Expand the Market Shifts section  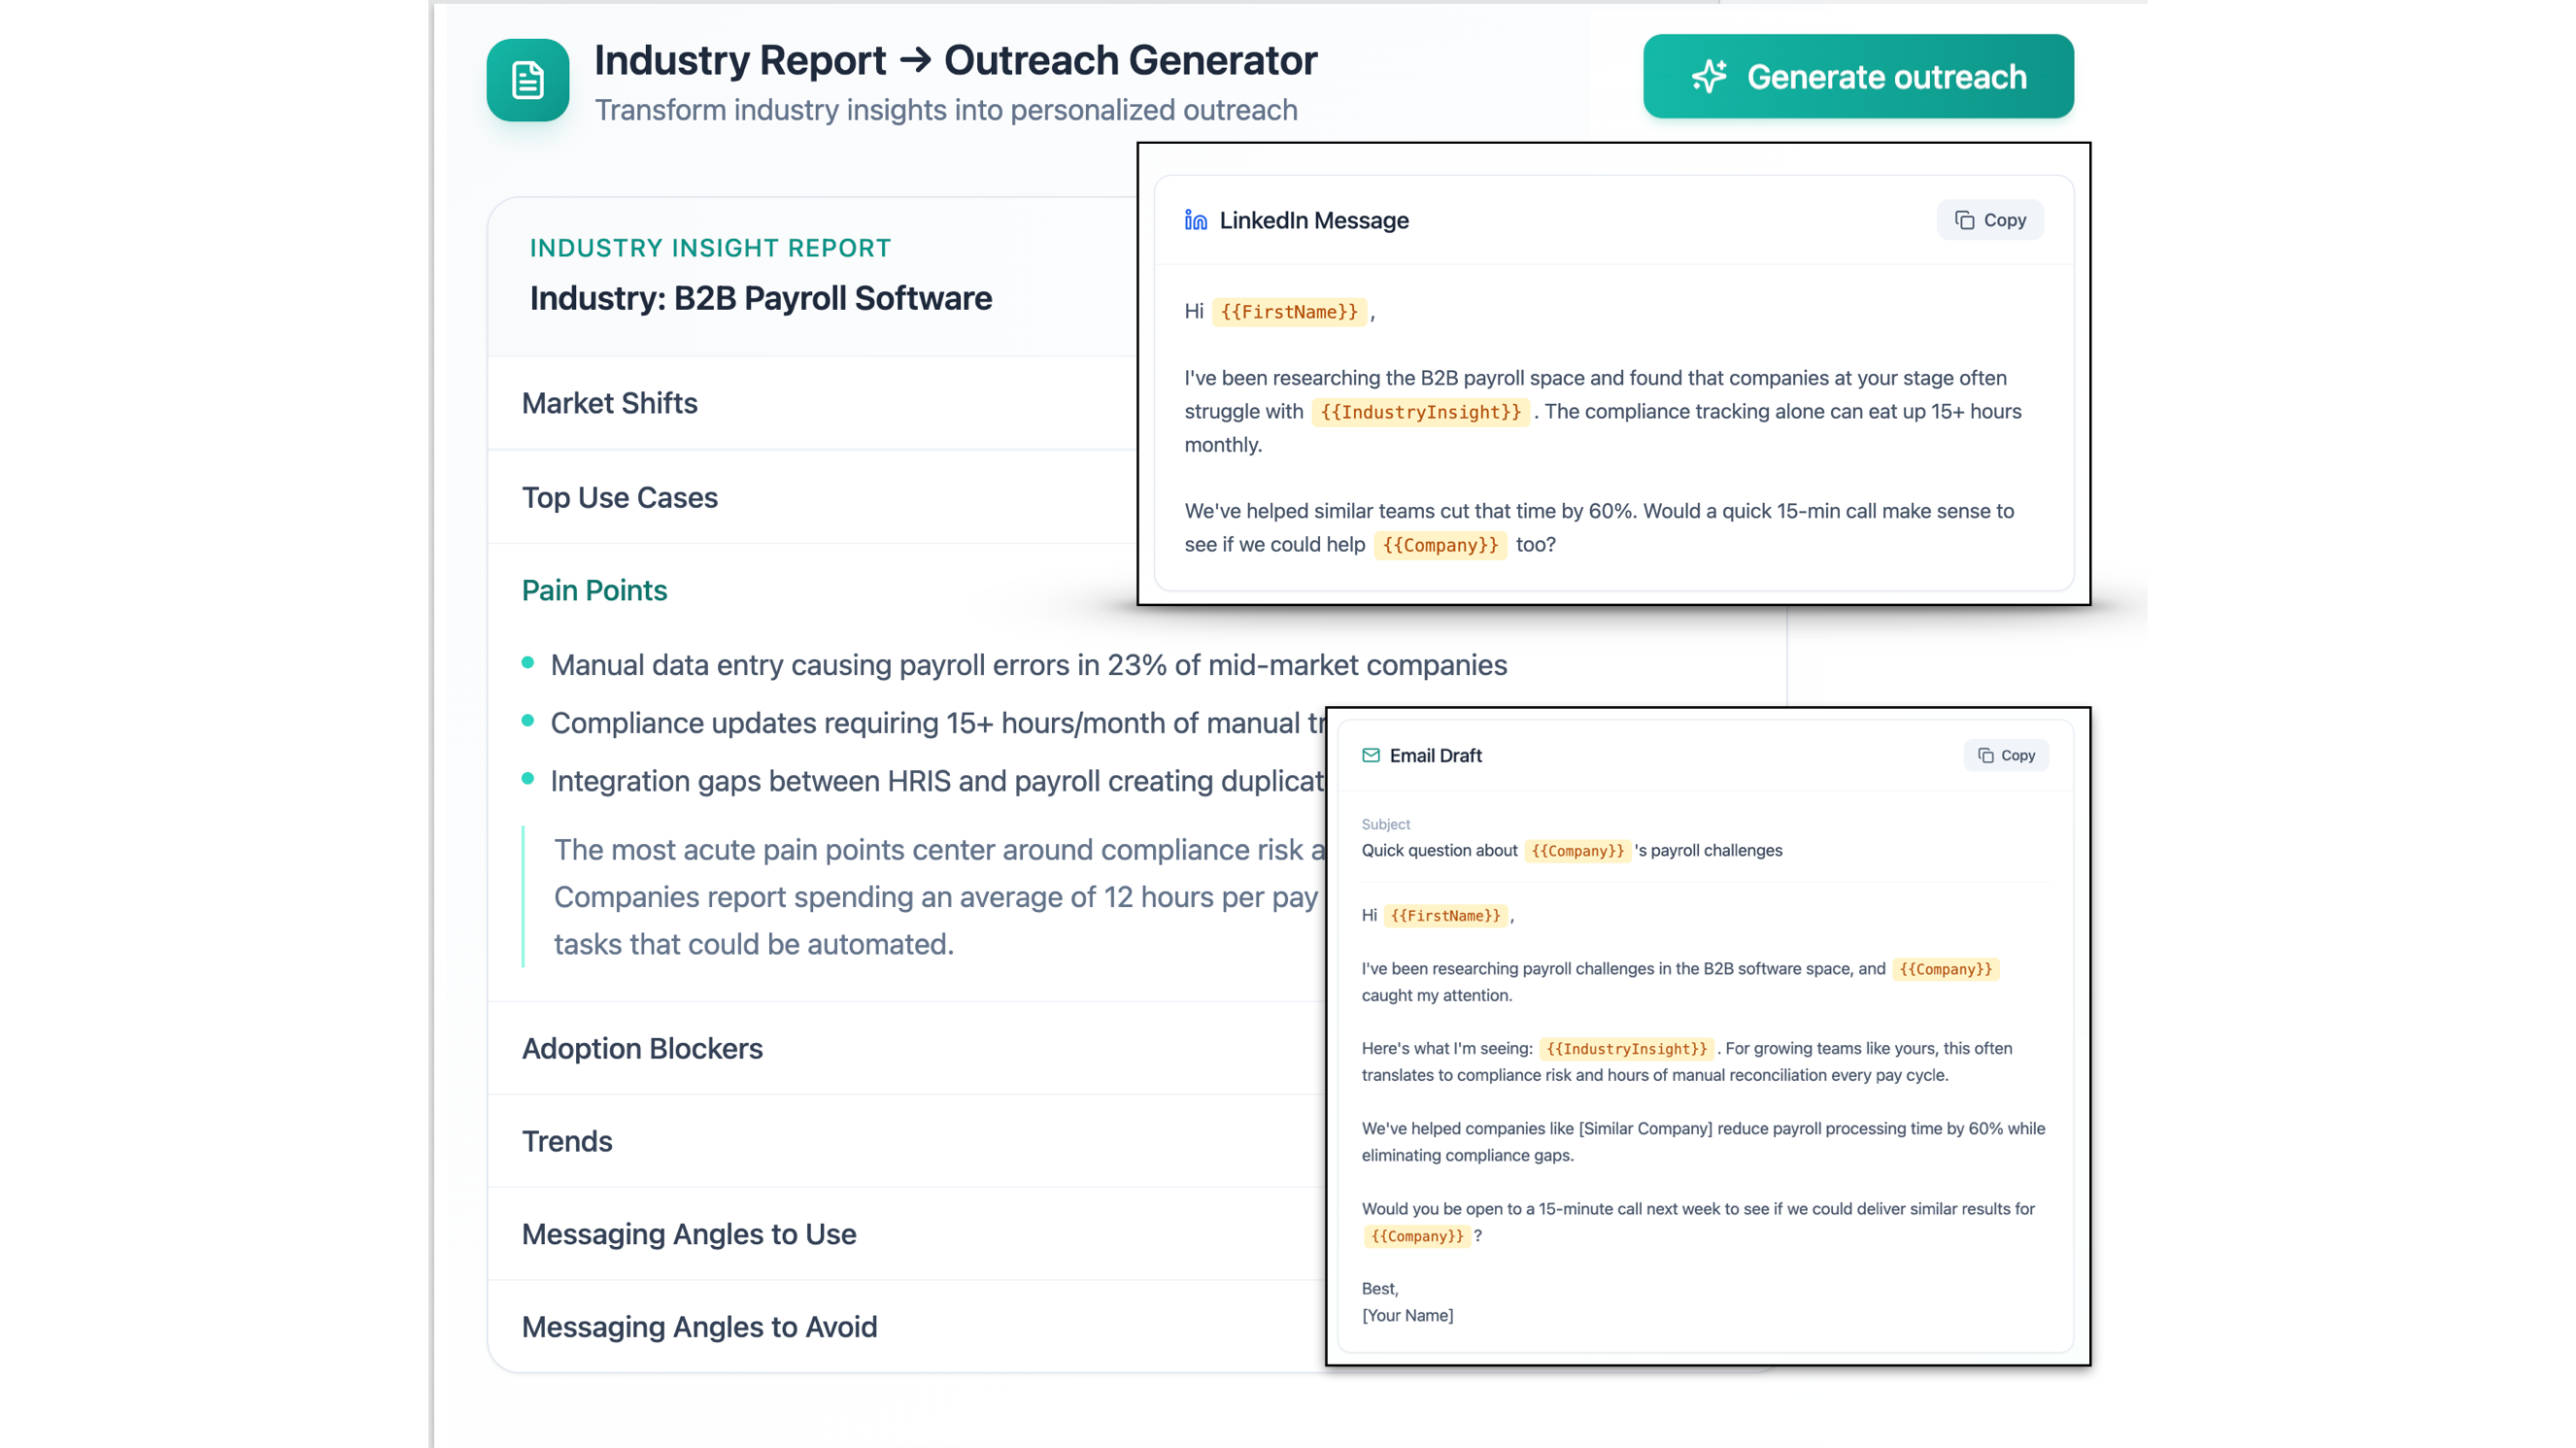click(x=610, y=403)
